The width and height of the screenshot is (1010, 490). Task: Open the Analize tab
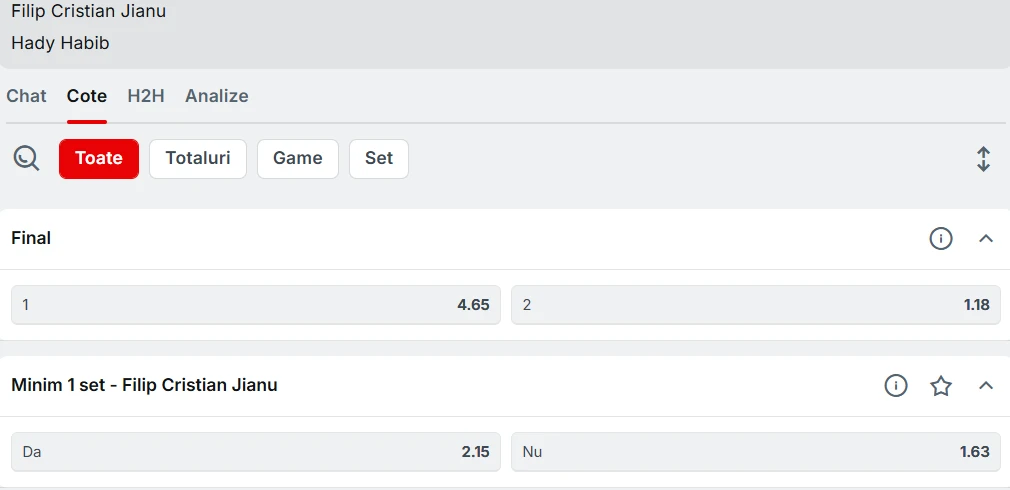click(x=216, y=96)
